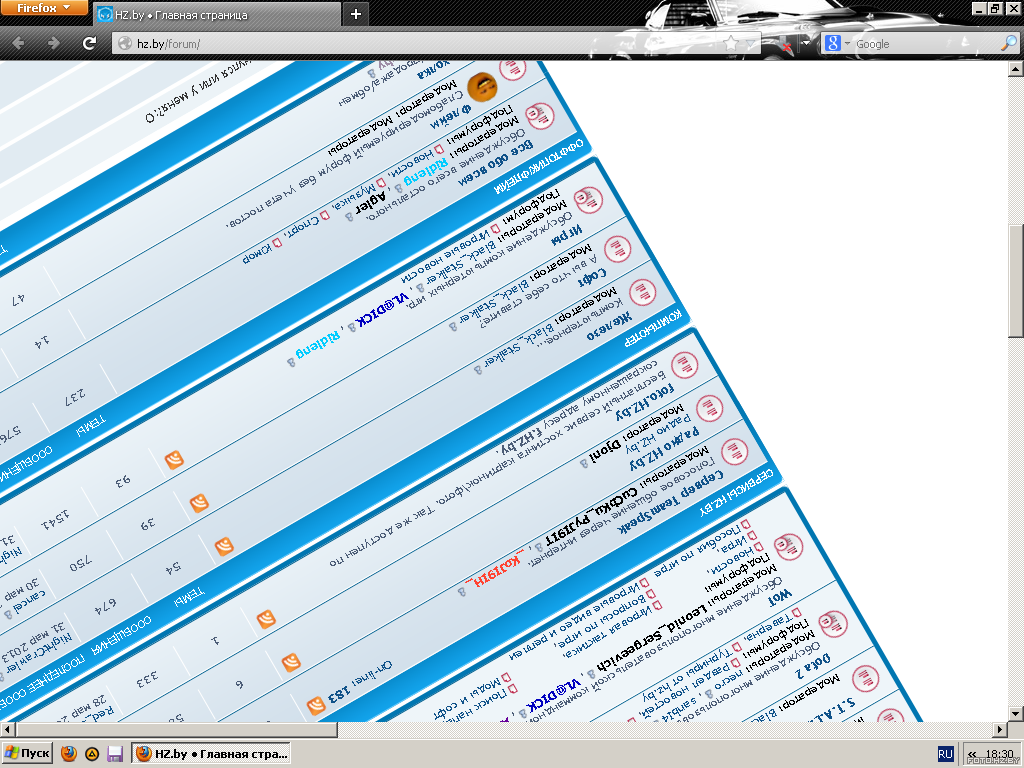This screenshot has width=1024, height=768.
Task: Go back with the browser Back arrow
Action: coord(18,44)
